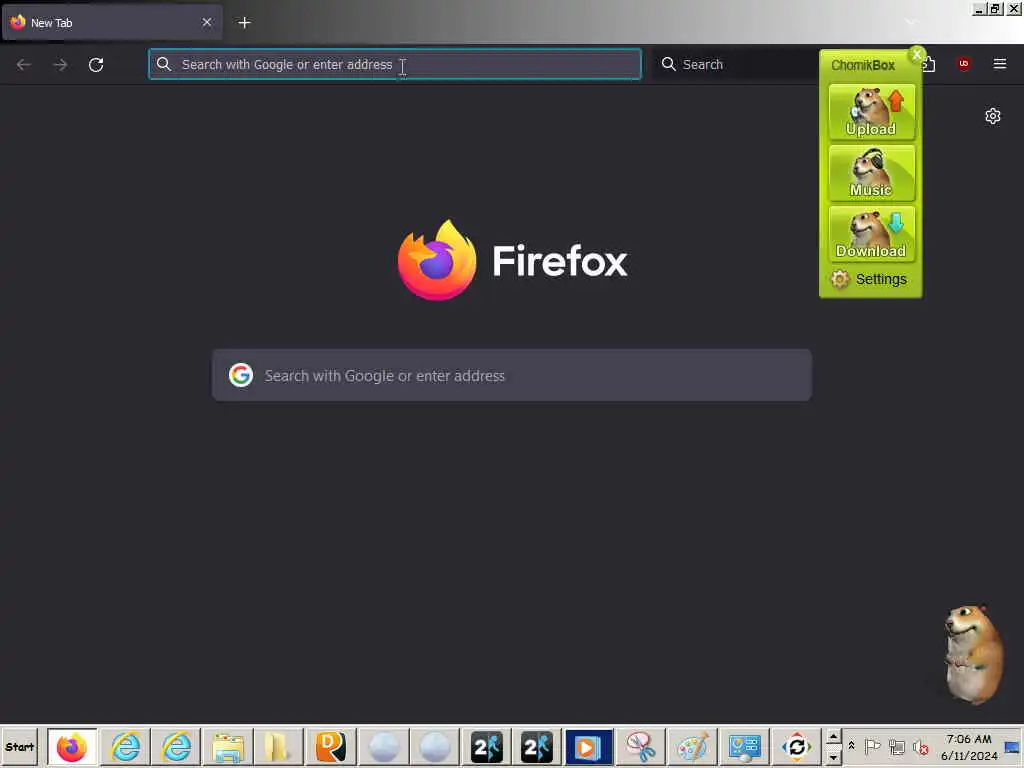Open Control Panel taskbar icon

point(744,747)
